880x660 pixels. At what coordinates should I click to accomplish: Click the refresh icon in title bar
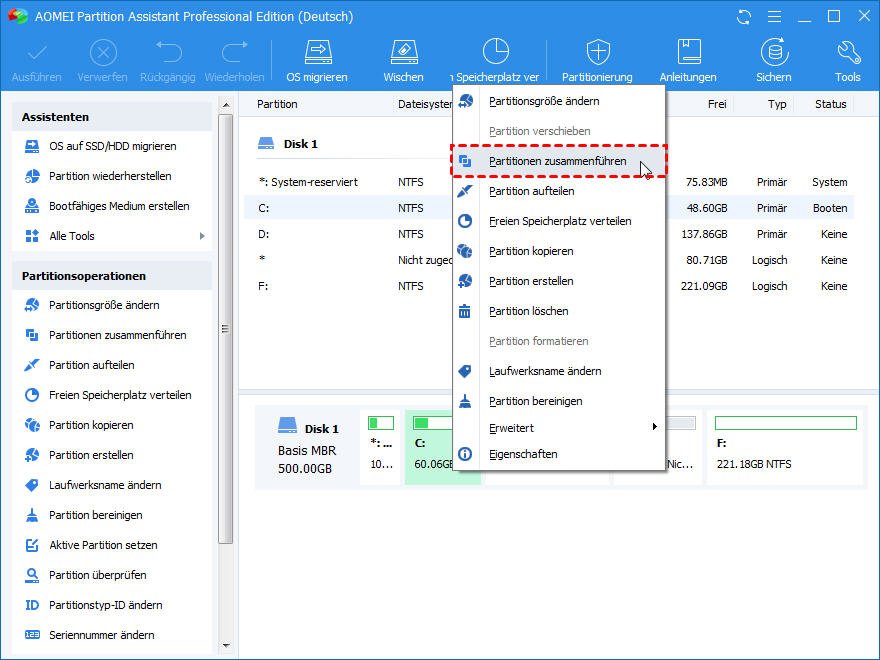coord(744,17)
